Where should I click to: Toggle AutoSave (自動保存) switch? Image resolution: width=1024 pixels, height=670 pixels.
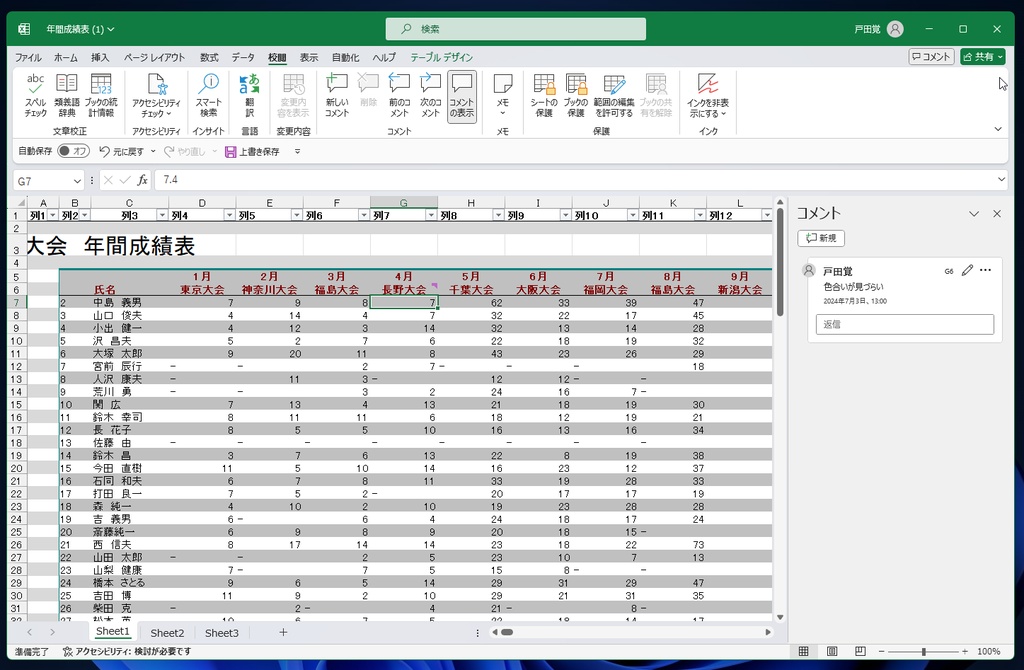(73, 152)
